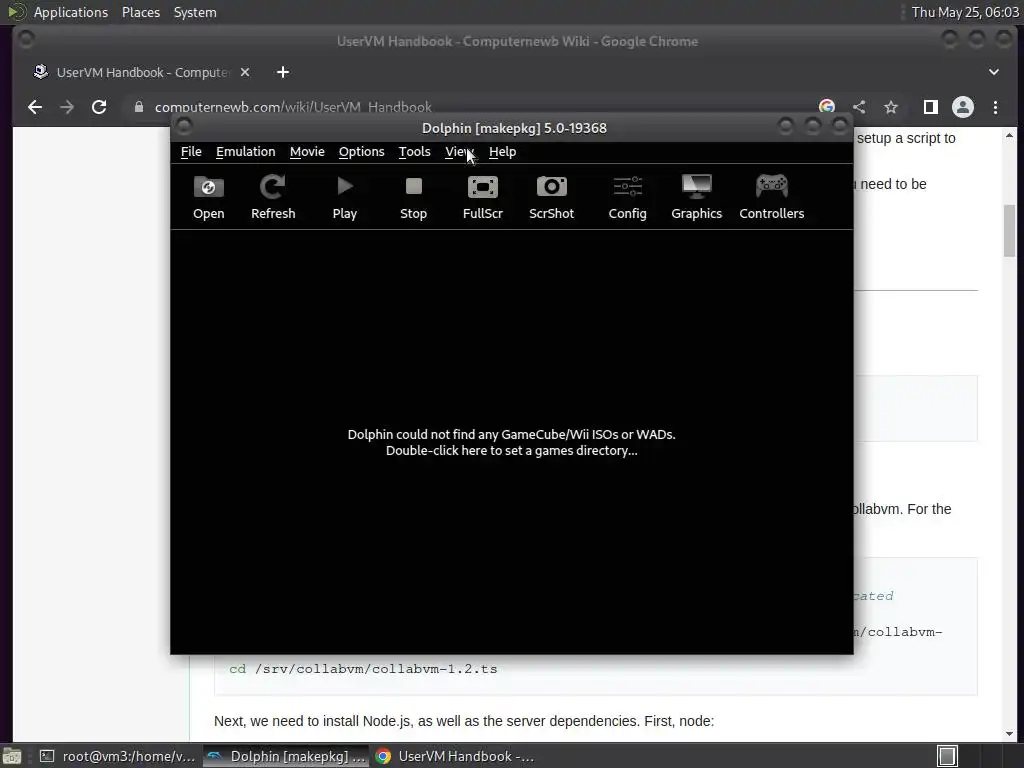The image size is (1024, 768).
Task: Open the Applications menu
Action: 71,12
